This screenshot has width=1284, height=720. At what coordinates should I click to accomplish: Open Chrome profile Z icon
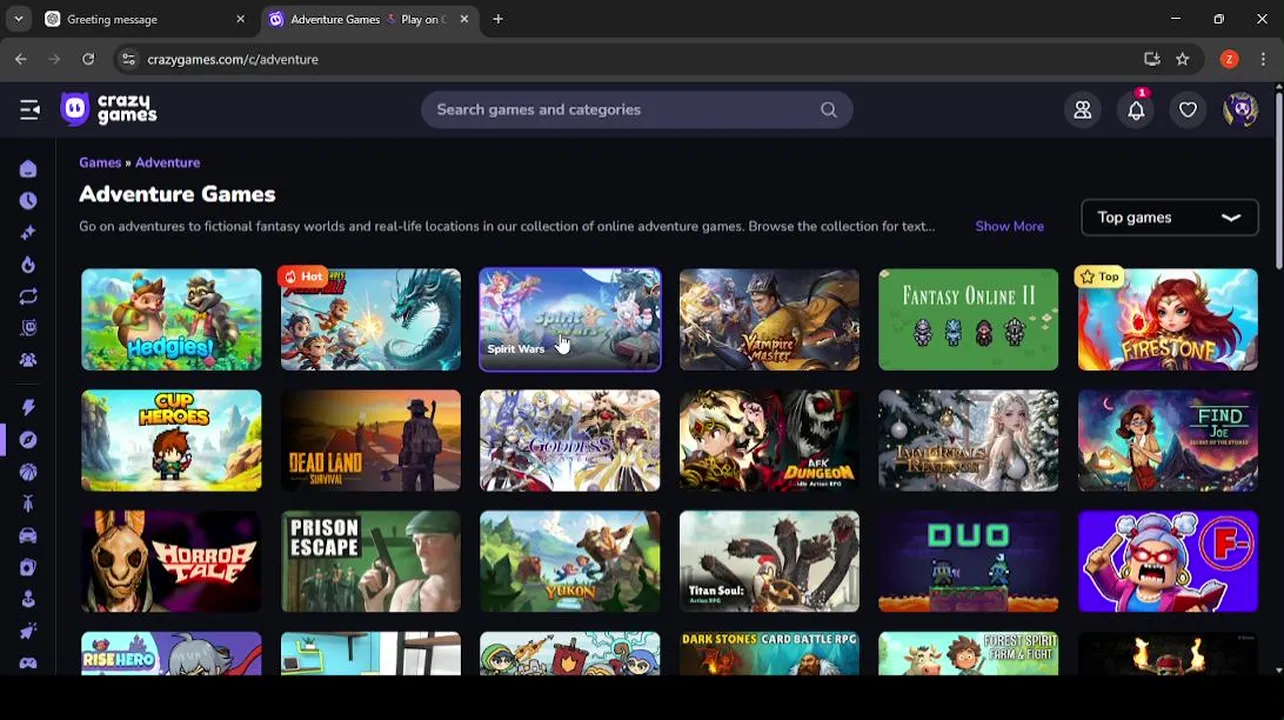click(x=1229, y=59)
